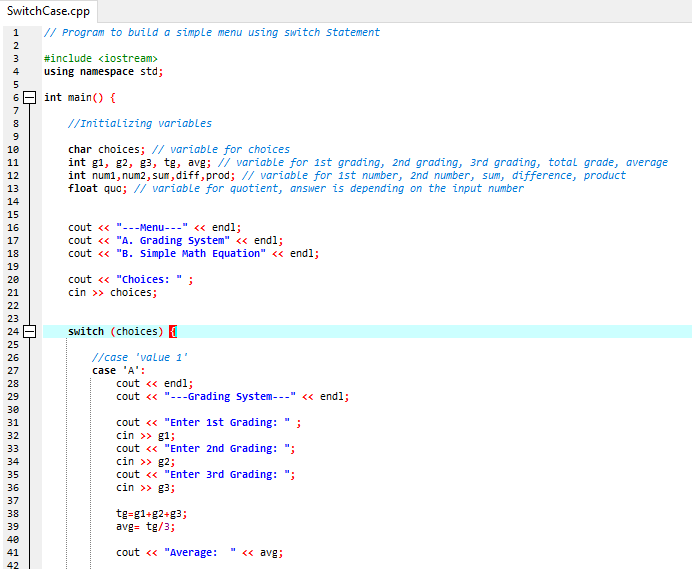
Task: Click the "Enter 2nd Grading: " string
Action: tap(227, 449)
